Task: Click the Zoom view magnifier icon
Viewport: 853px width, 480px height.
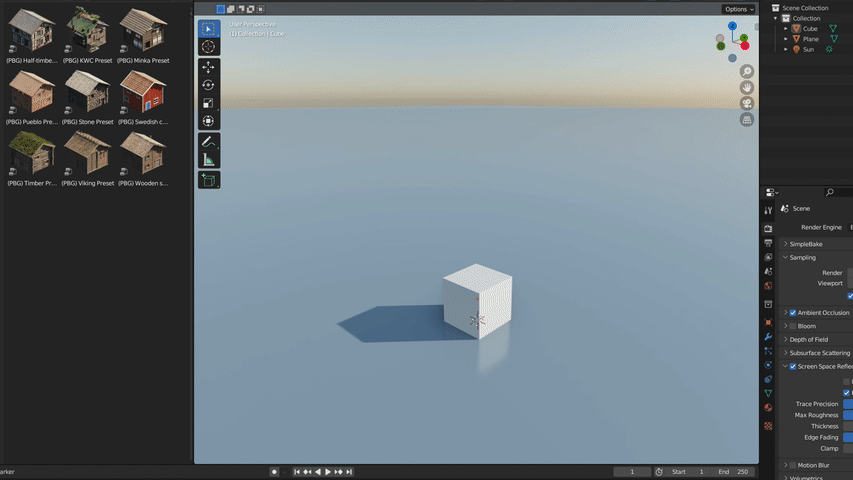Action: click(x=747, y=72)
